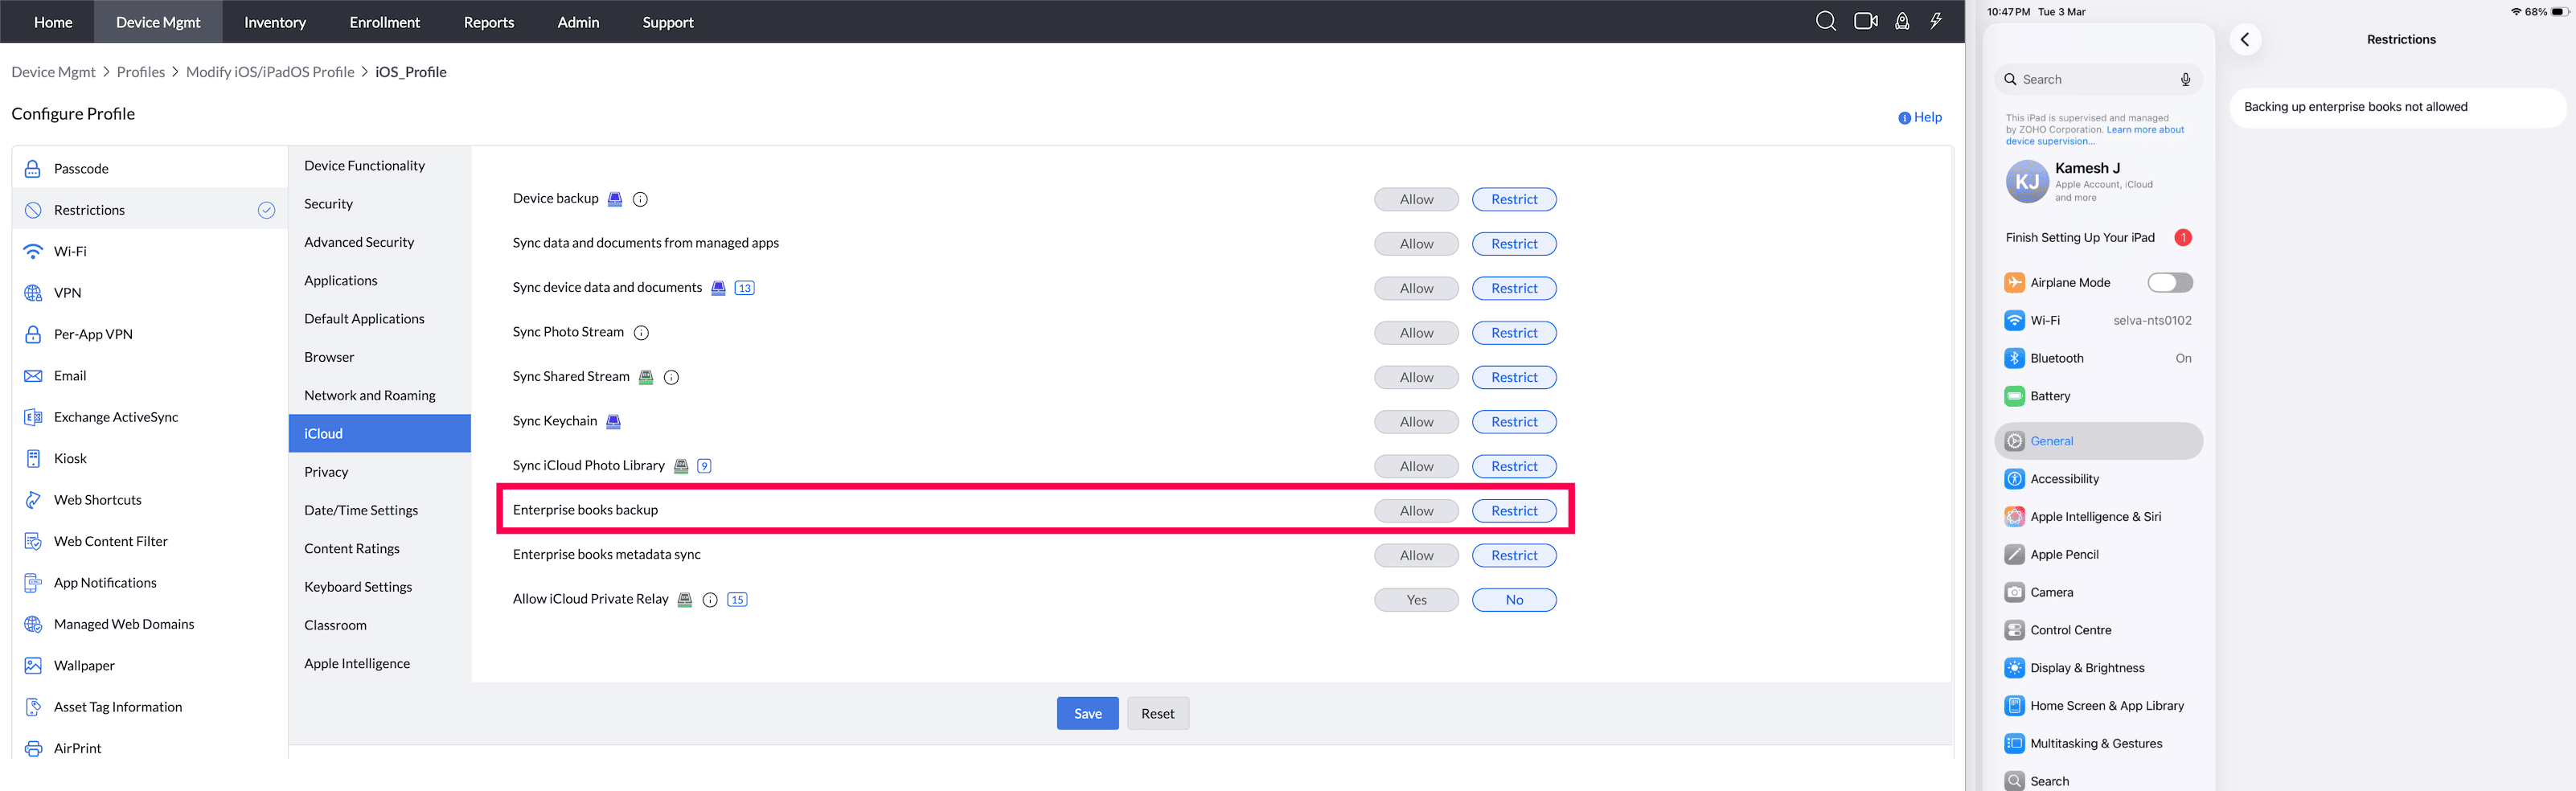Click the version 9 badge beside iCloud Photo Library
The image size is (2576, 791).
(x=704, y=466)
